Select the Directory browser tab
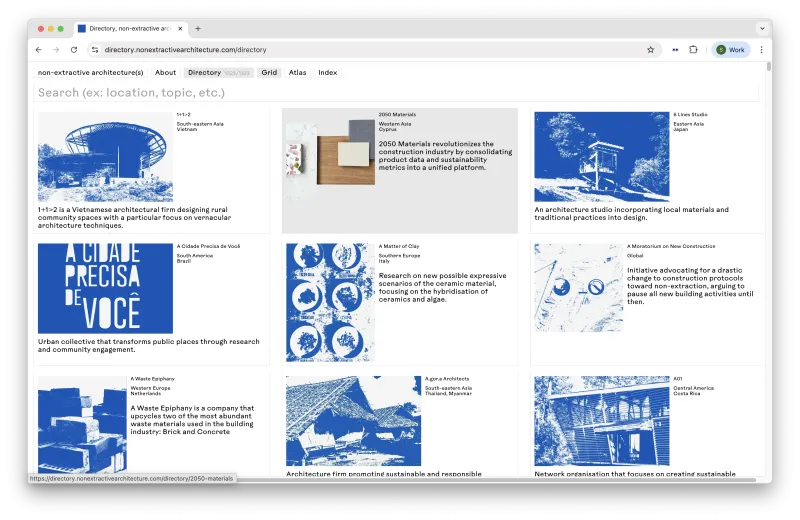Screen dimensions: 800x520 (130, 29)
